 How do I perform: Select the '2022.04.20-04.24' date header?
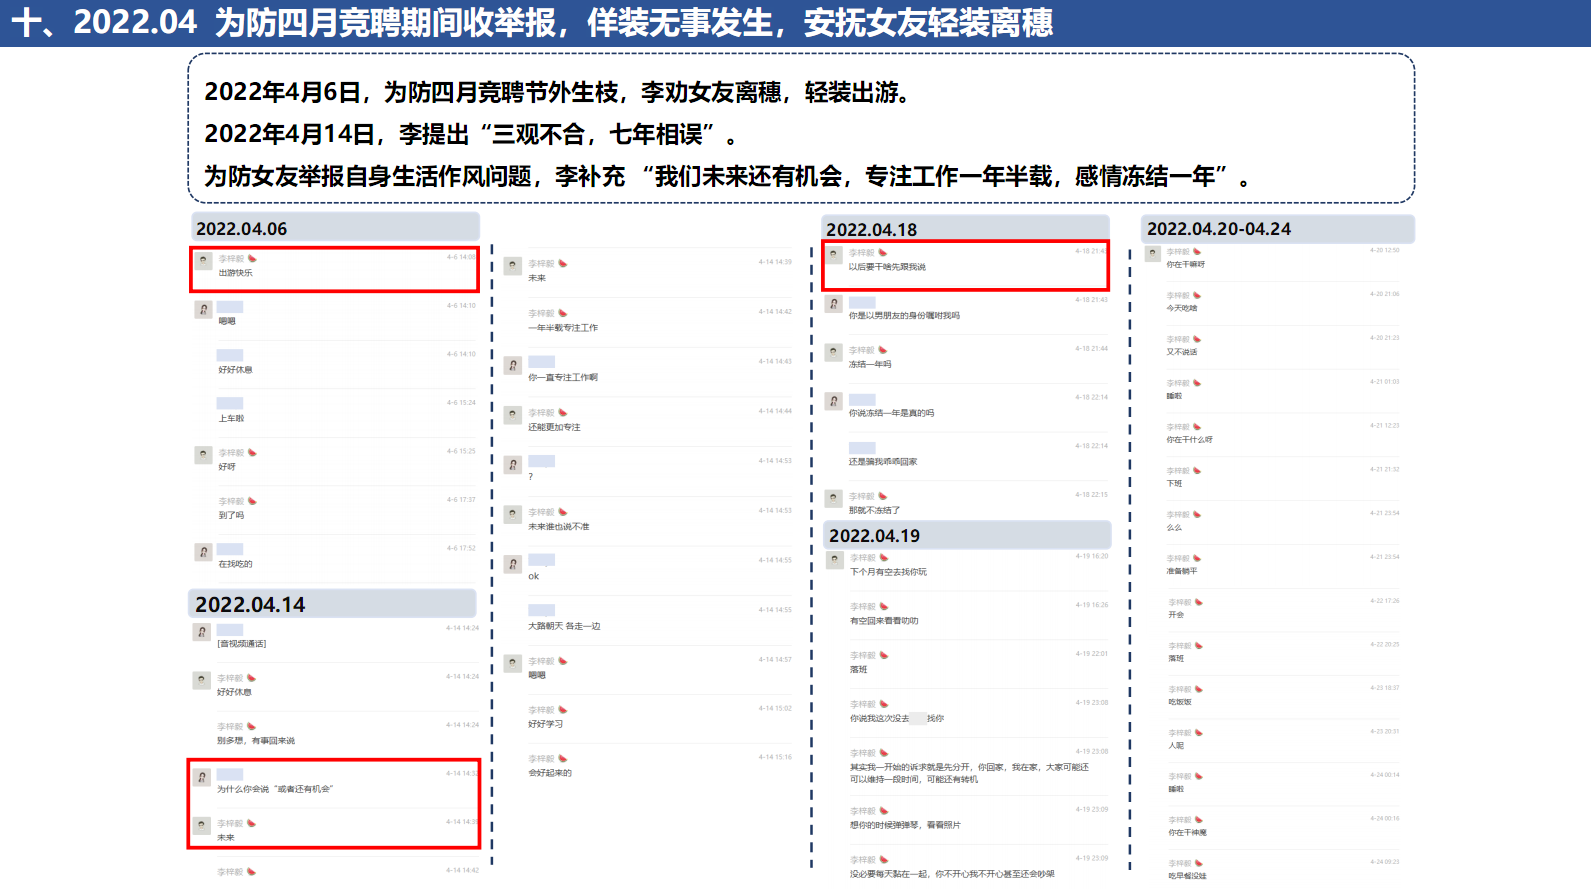point(1278,229)
